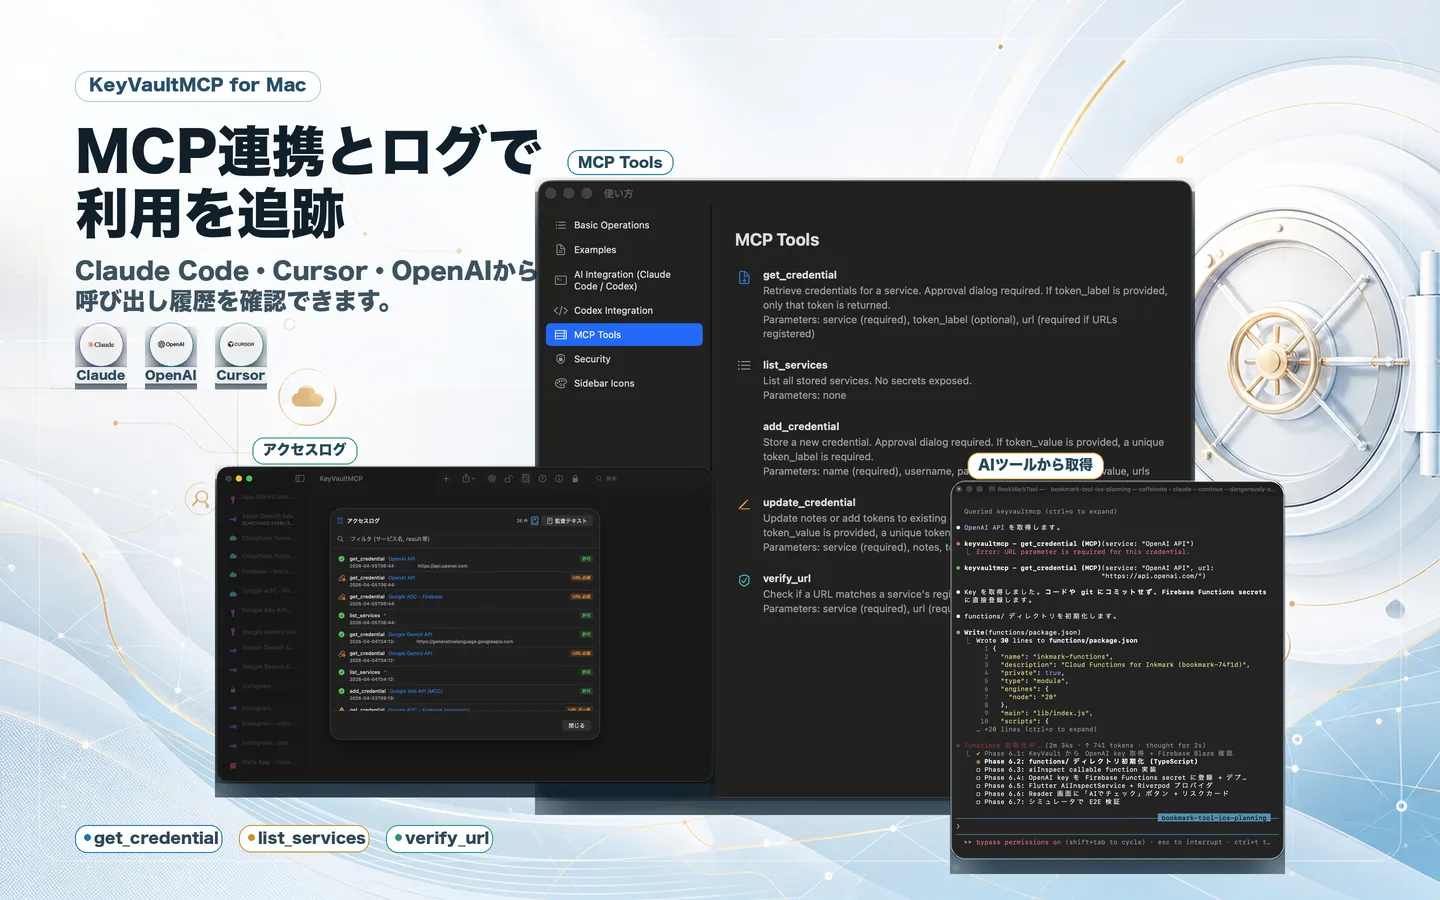Click the question mark help icon in KeyVaultMCP
Viewport: 1440px width, 900px height.
coord(542,479)
